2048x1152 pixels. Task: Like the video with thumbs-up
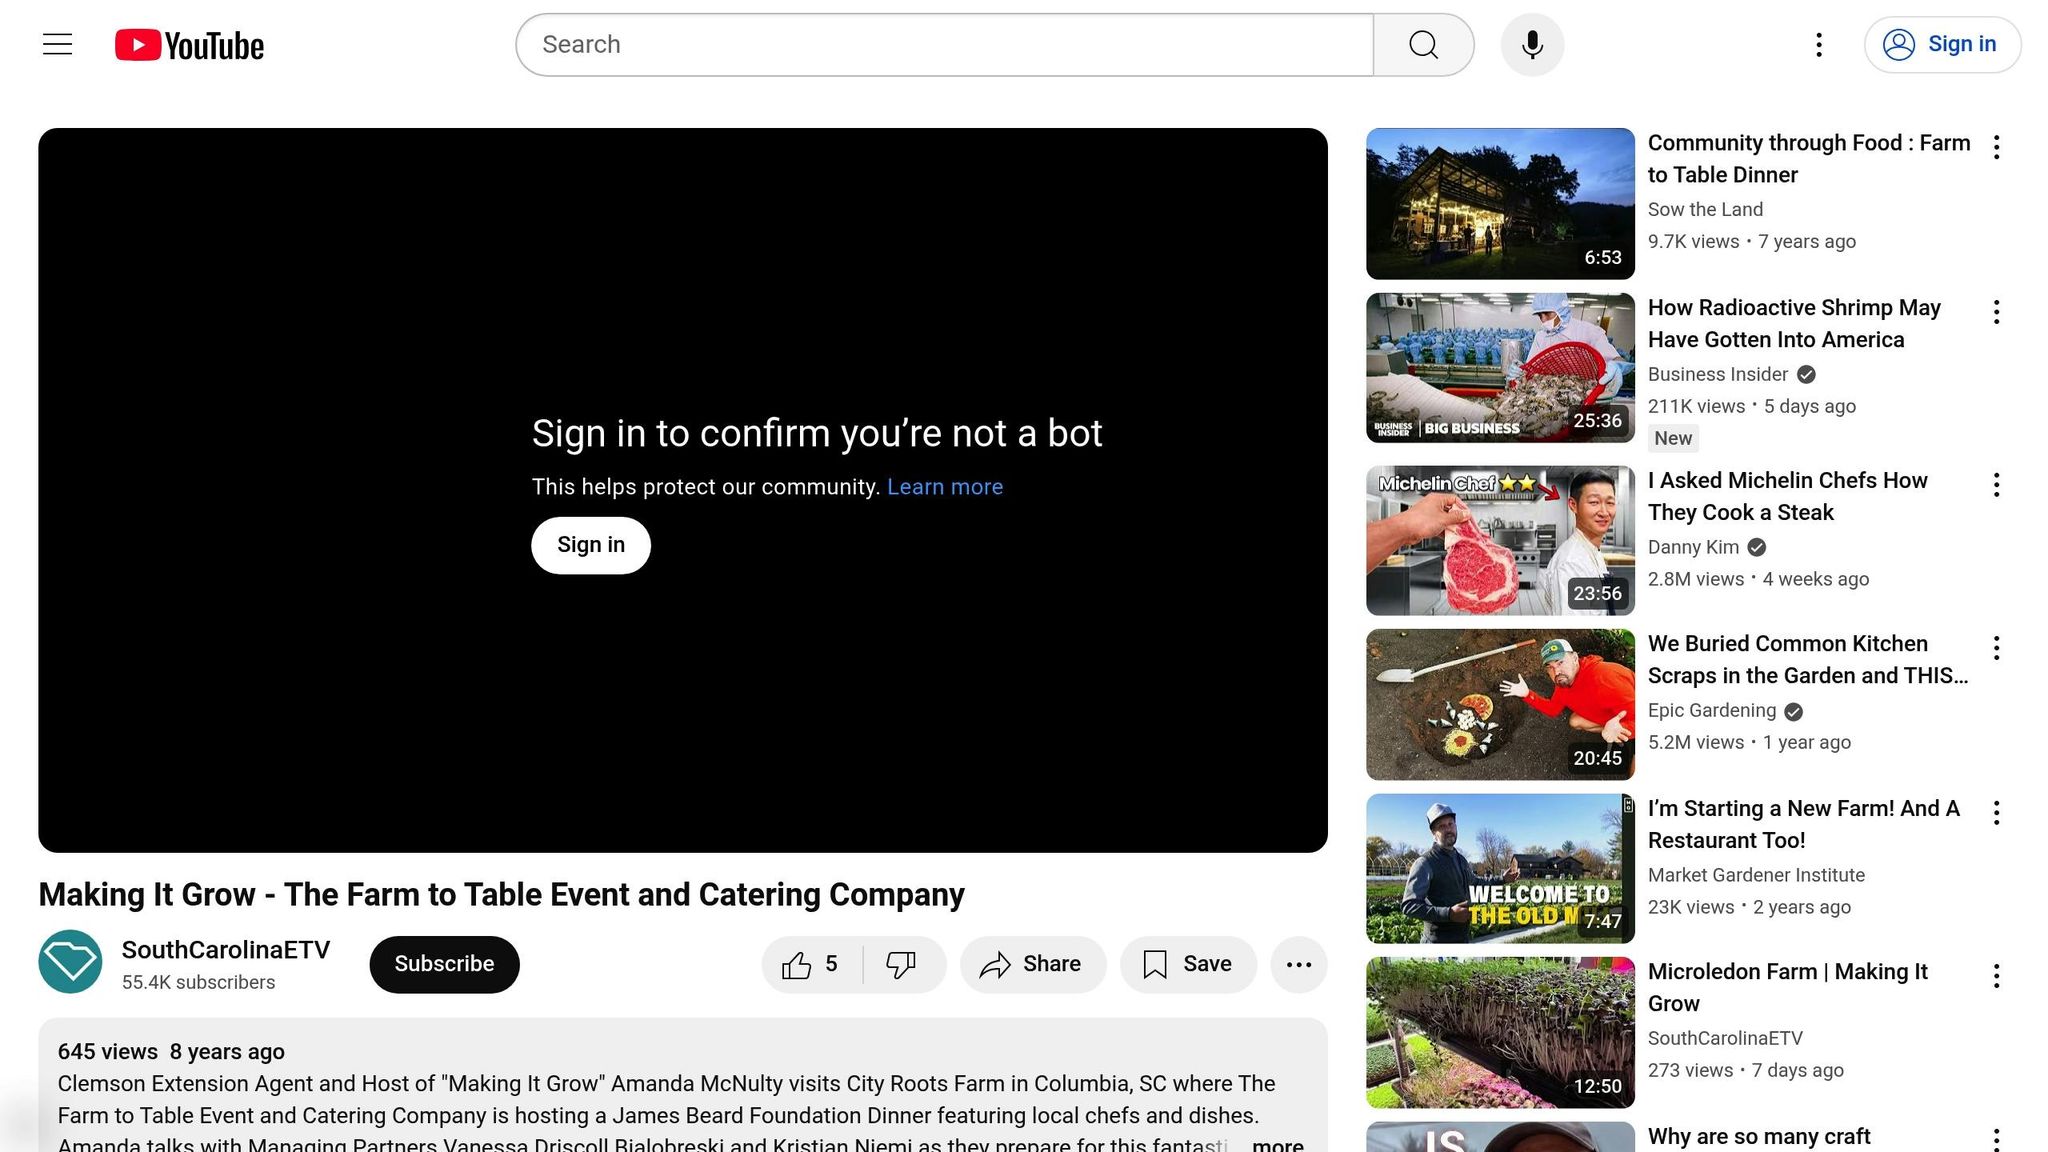(x=812, y=964)
